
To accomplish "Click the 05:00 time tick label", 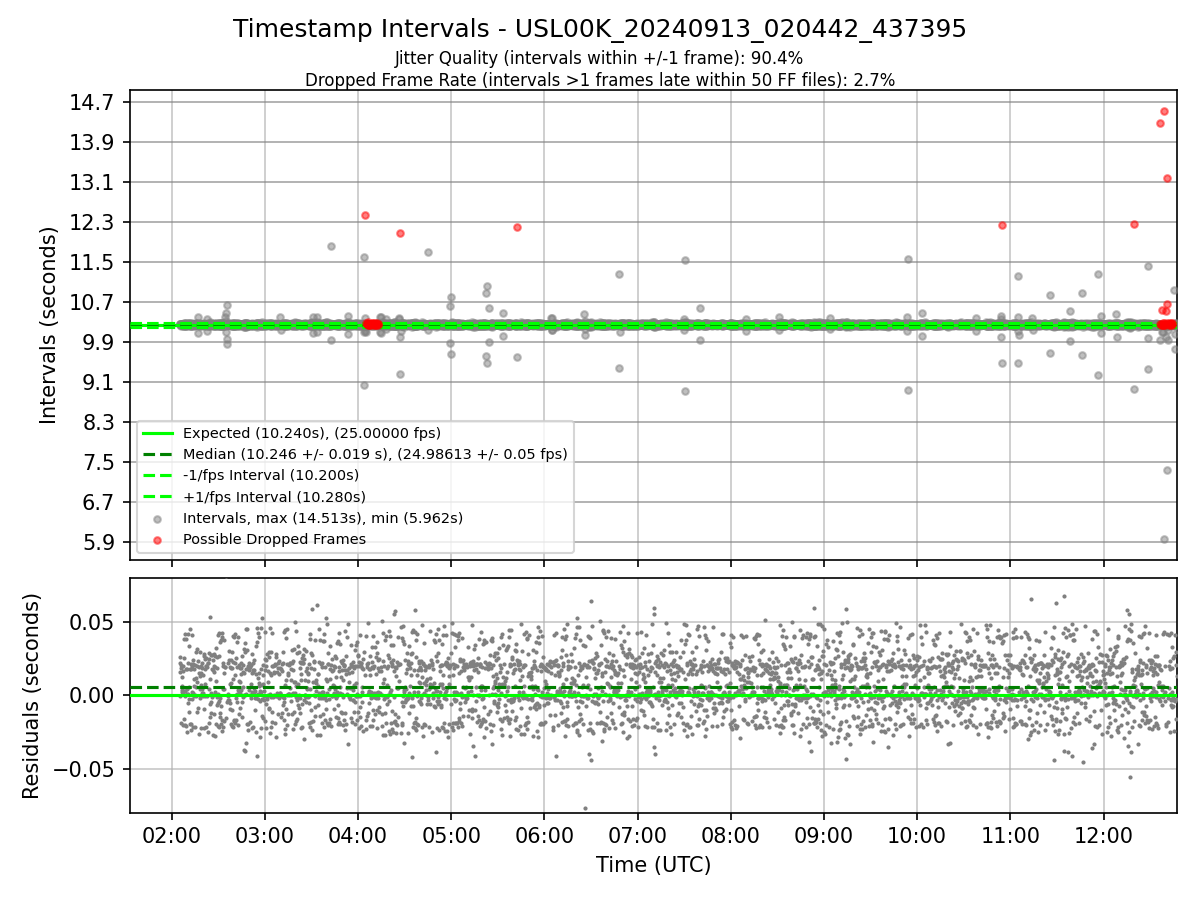I will click(451, 834).
